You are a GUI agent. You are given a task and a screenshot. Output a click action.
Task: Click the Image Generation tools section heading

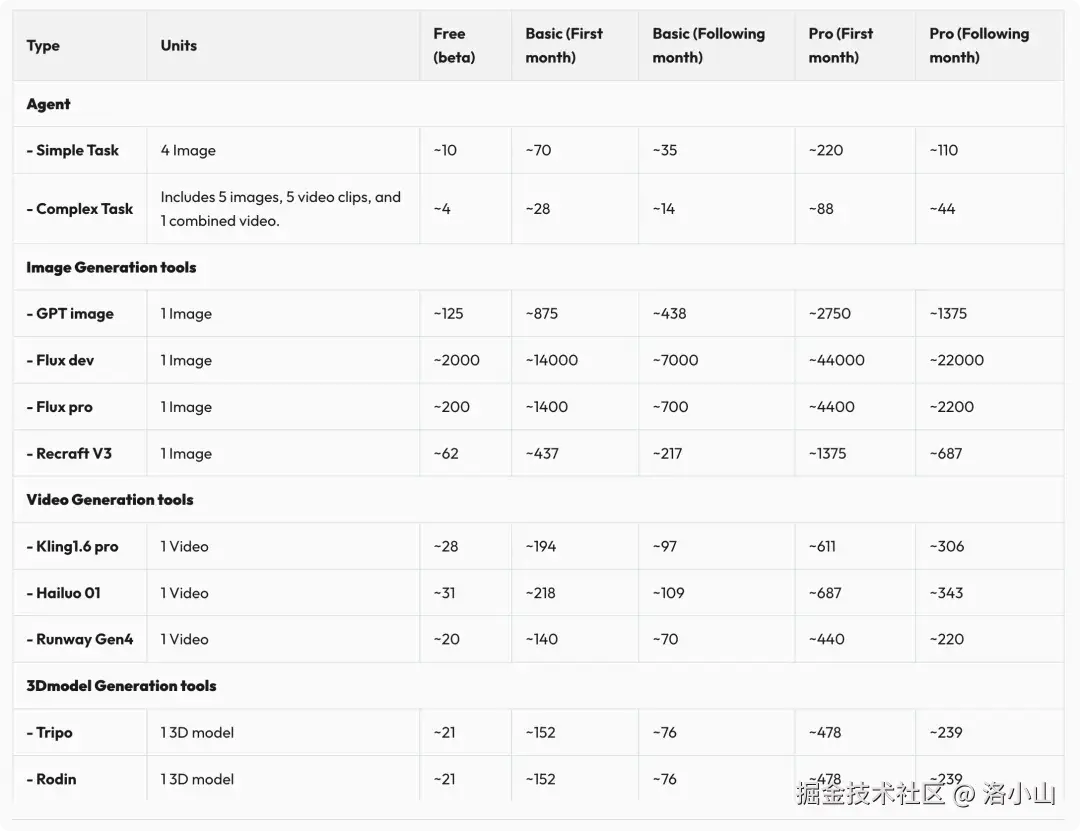[111, 268]
